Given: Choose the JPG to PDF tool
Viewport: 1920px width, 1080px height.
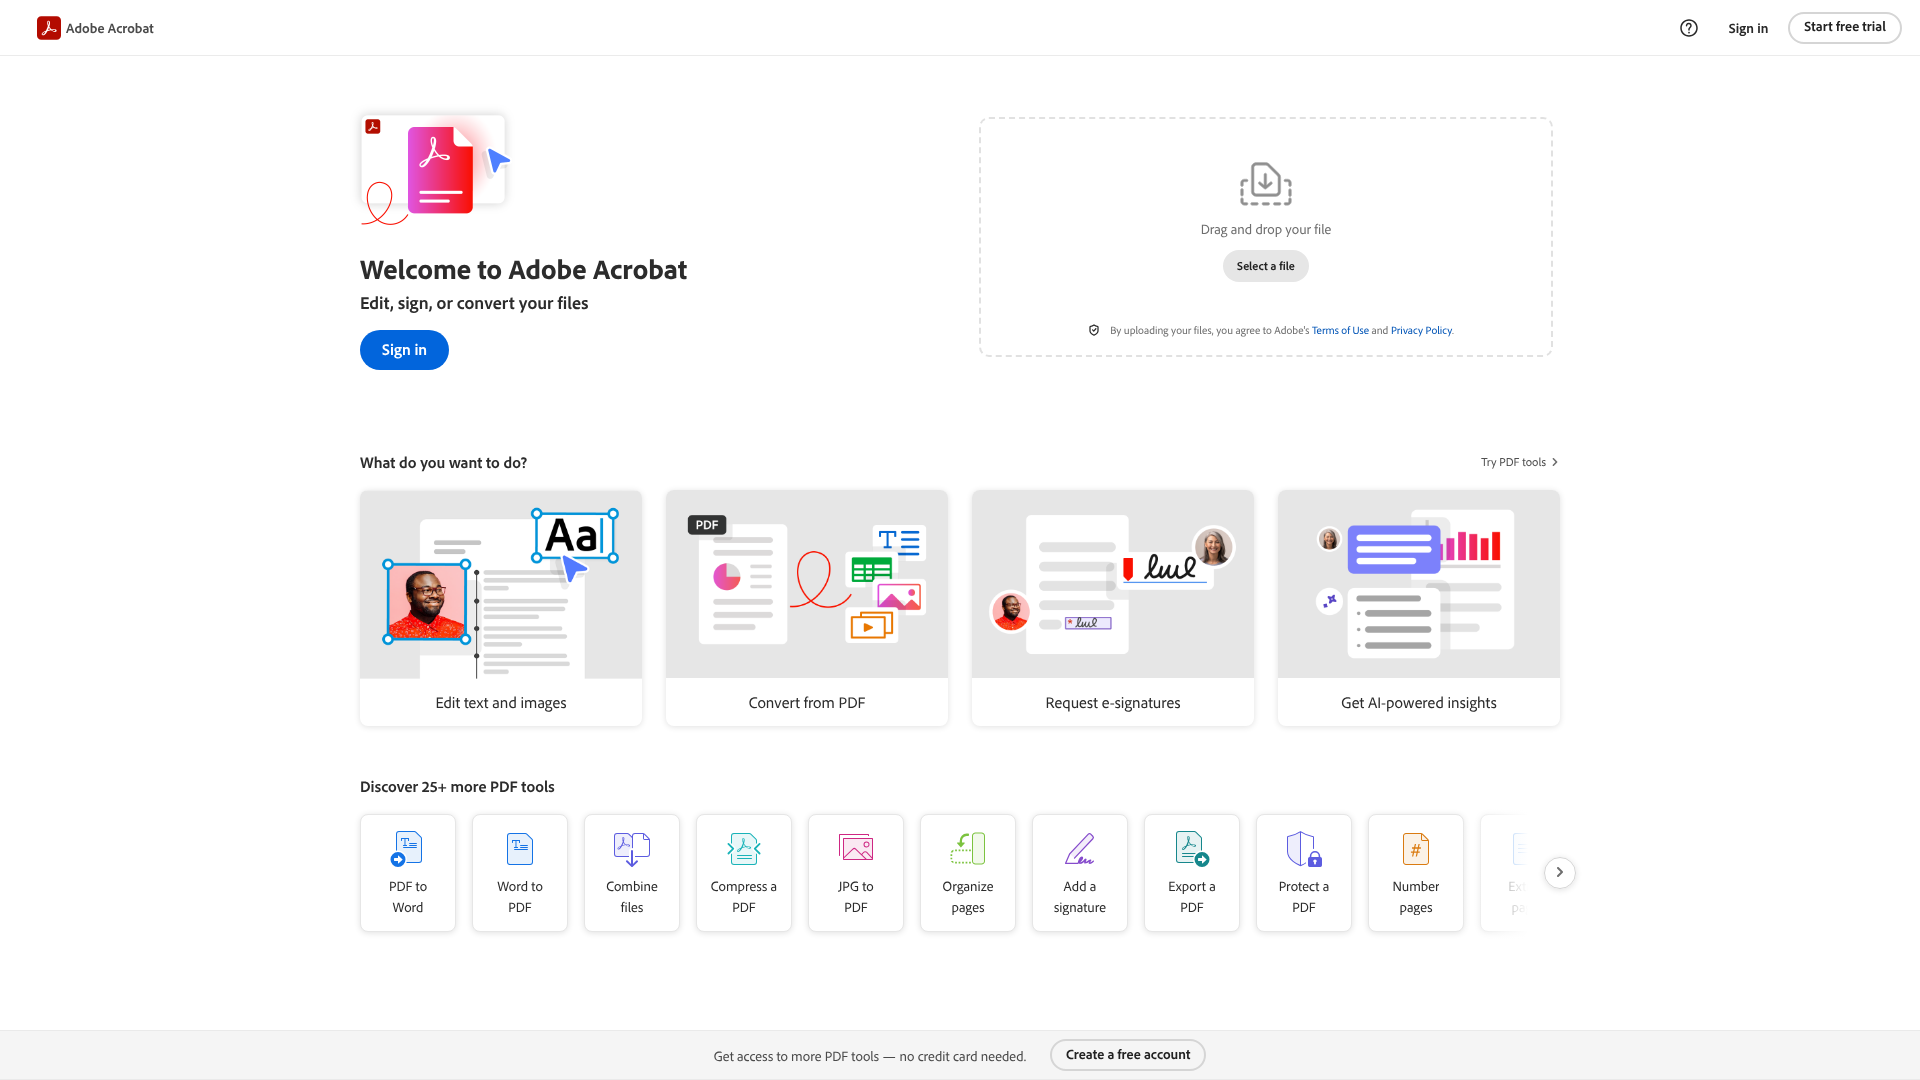Looking at the screenshot, I should (856, 872).
